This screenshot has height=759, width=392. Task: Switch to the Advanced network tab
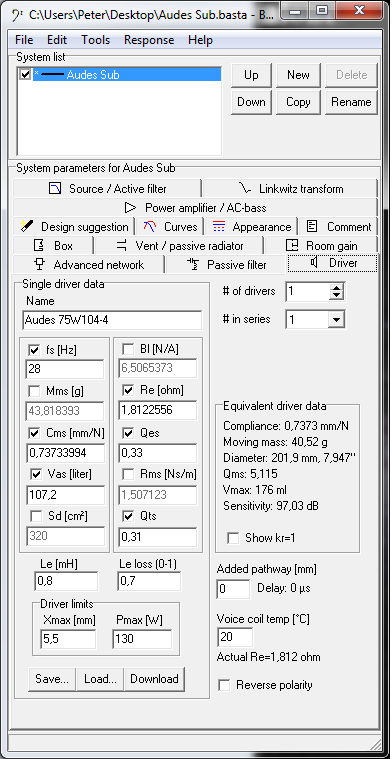click(89, 264)
